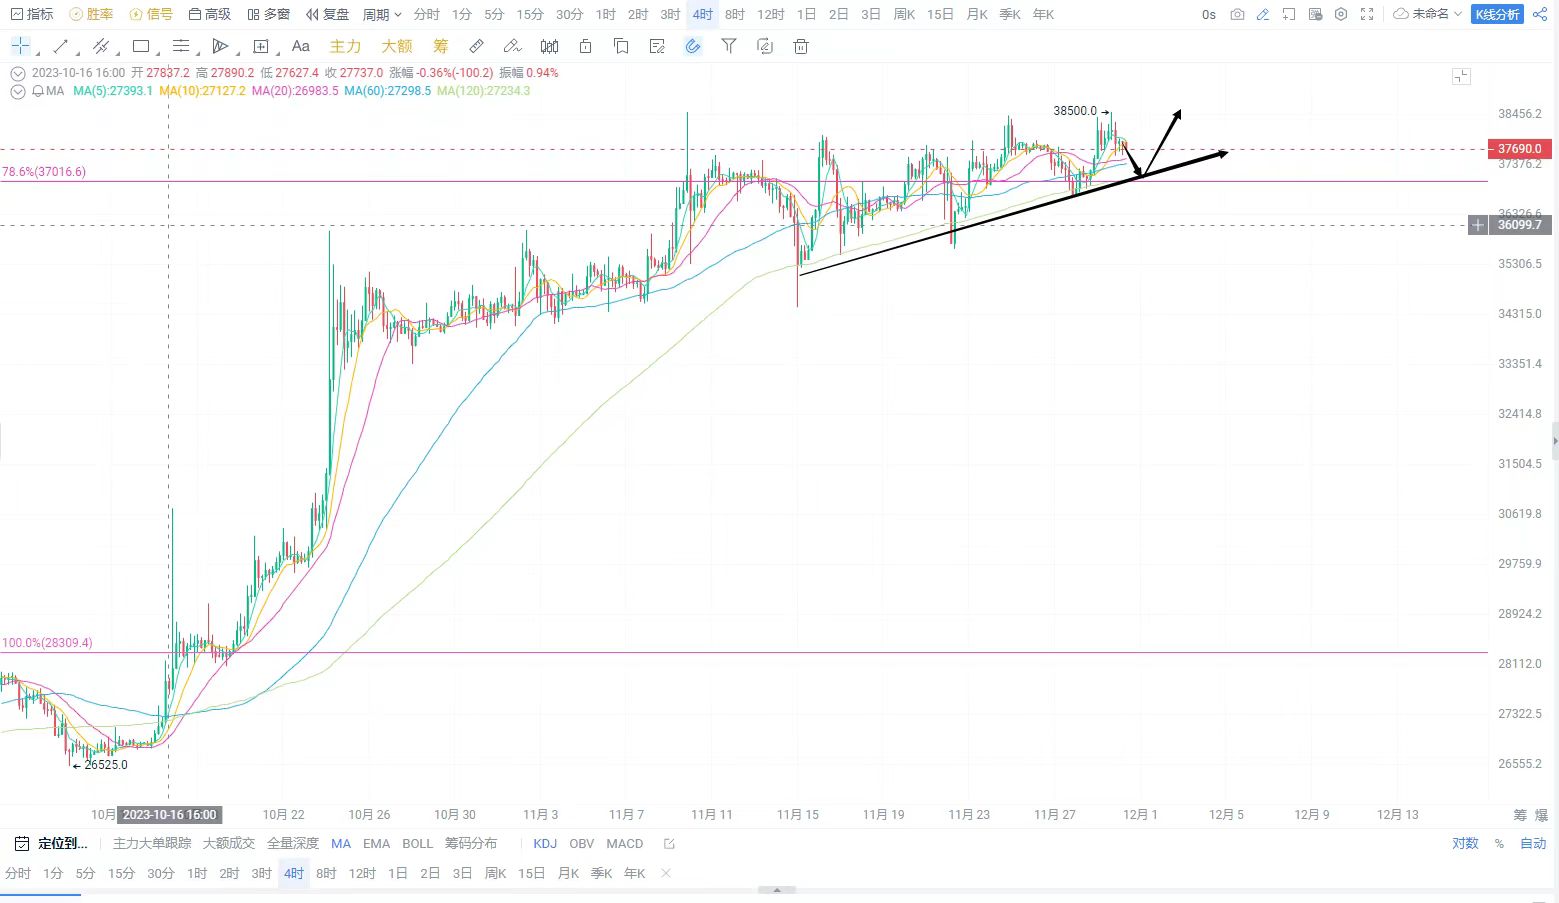Image resolution: width=1559 pixels, height=903 pixels.
Task: Open the date locate calendar icon
Action: pyautogui.click(x=22, y=843)
